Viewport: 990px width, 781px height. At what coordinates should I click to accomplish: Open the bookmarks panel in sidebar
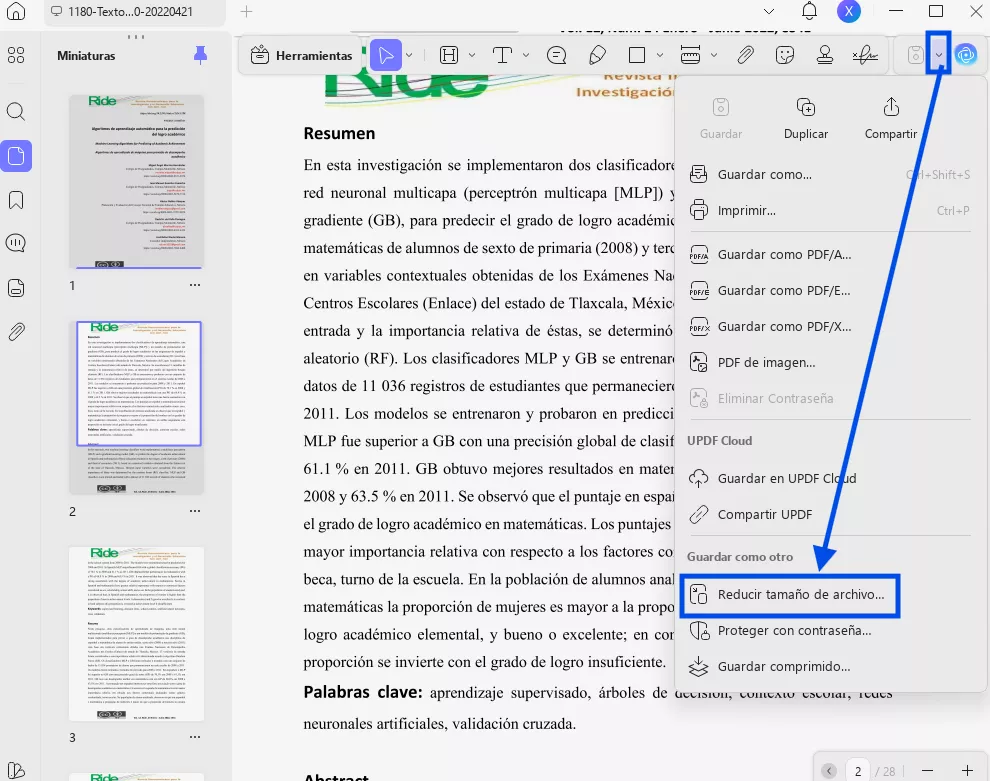[x=16, y=200]
